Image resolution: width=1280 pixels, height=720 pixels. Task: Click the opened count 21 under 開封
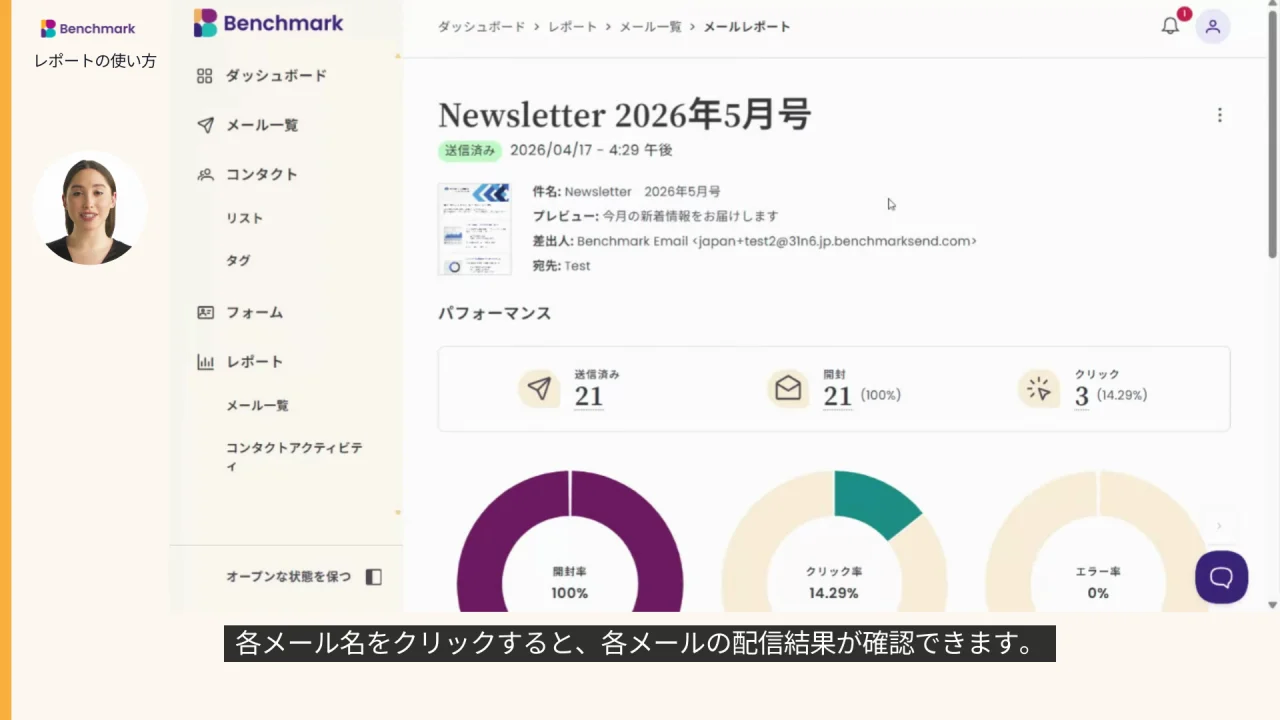click(x=837, y=397)
